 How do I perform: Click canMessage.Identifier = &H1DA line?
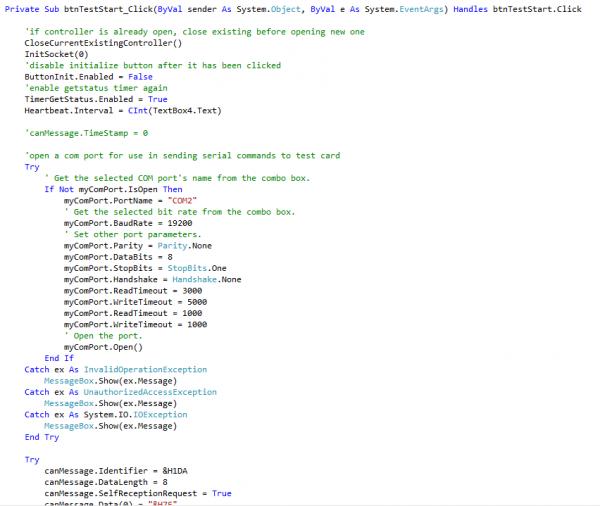(x=116, y=471)
